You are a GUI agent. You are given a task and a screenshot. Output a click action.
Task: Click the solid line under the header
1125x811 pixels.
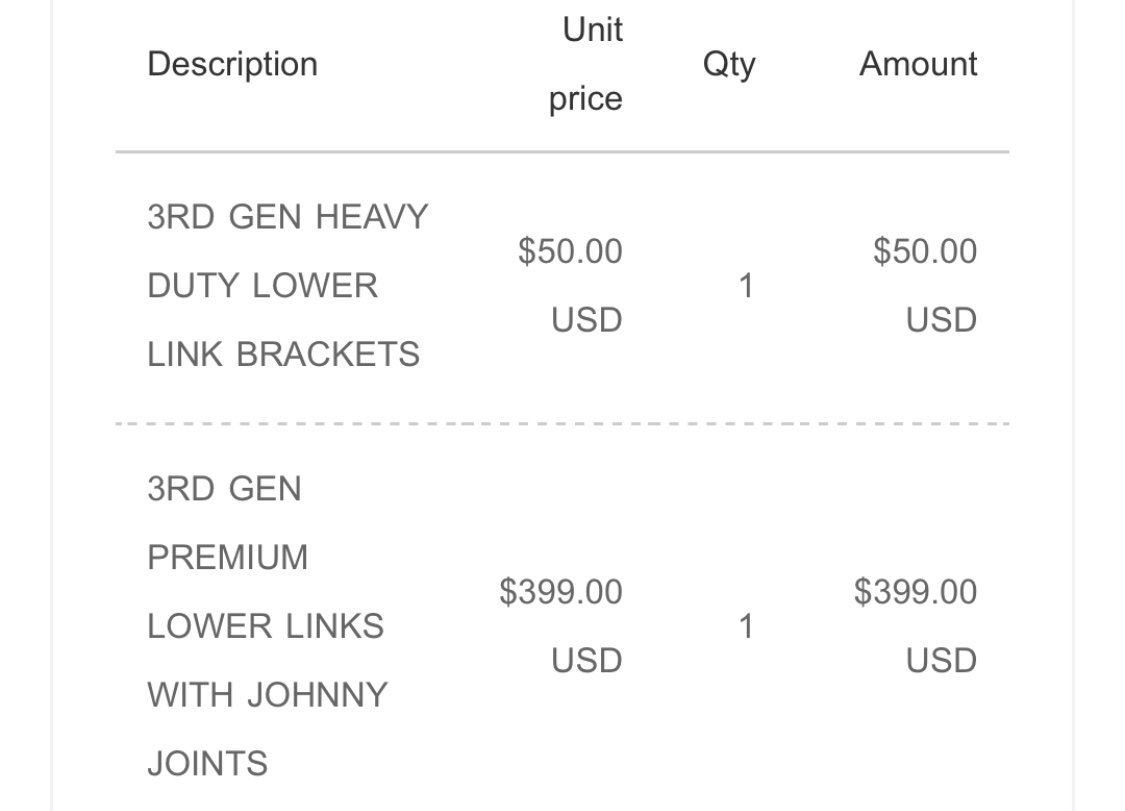[562, 152]
